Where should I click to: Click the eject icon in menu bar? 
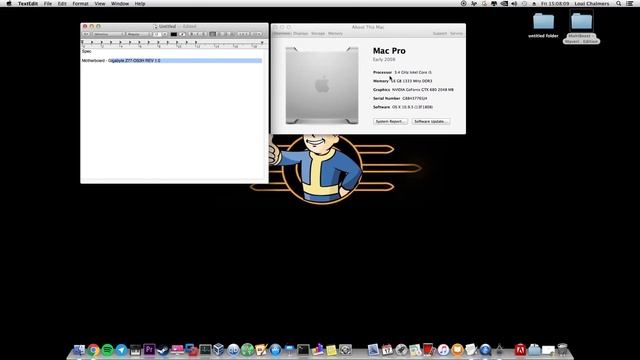point(534,3)
